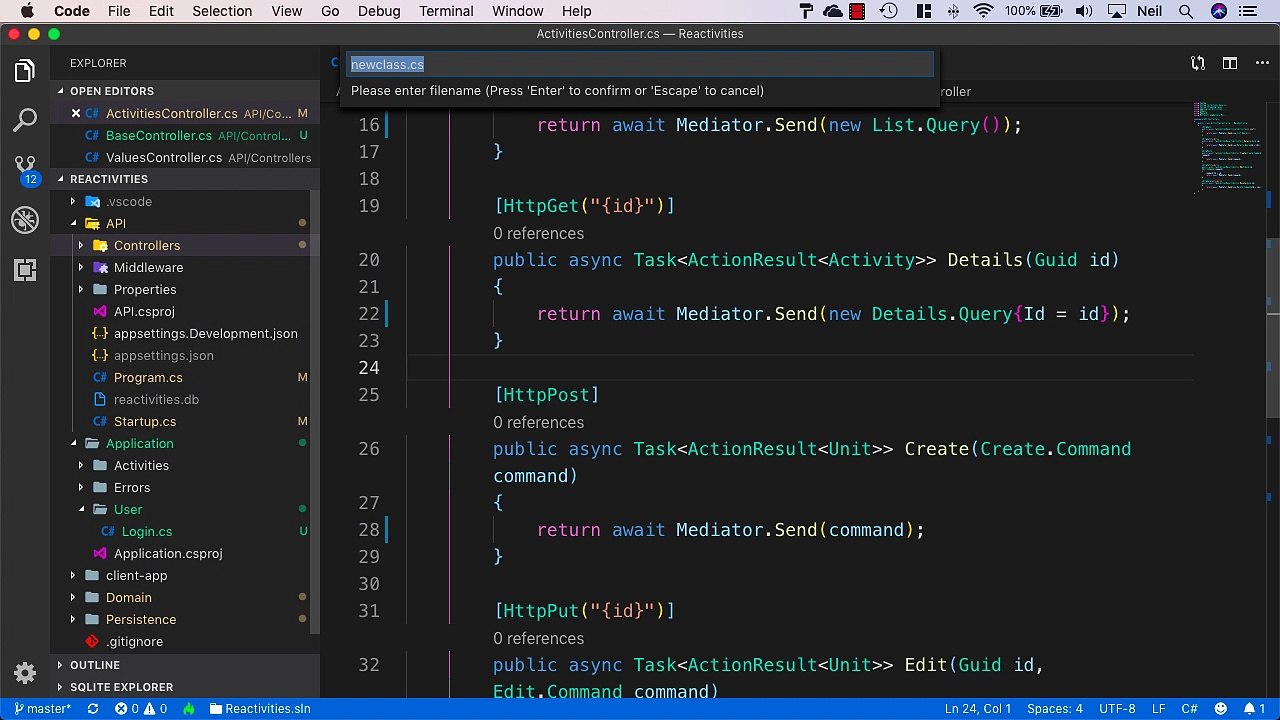The image size is (1280, 720).
Task: Open Login.cs in the file tree
Action: pos(147,531)
